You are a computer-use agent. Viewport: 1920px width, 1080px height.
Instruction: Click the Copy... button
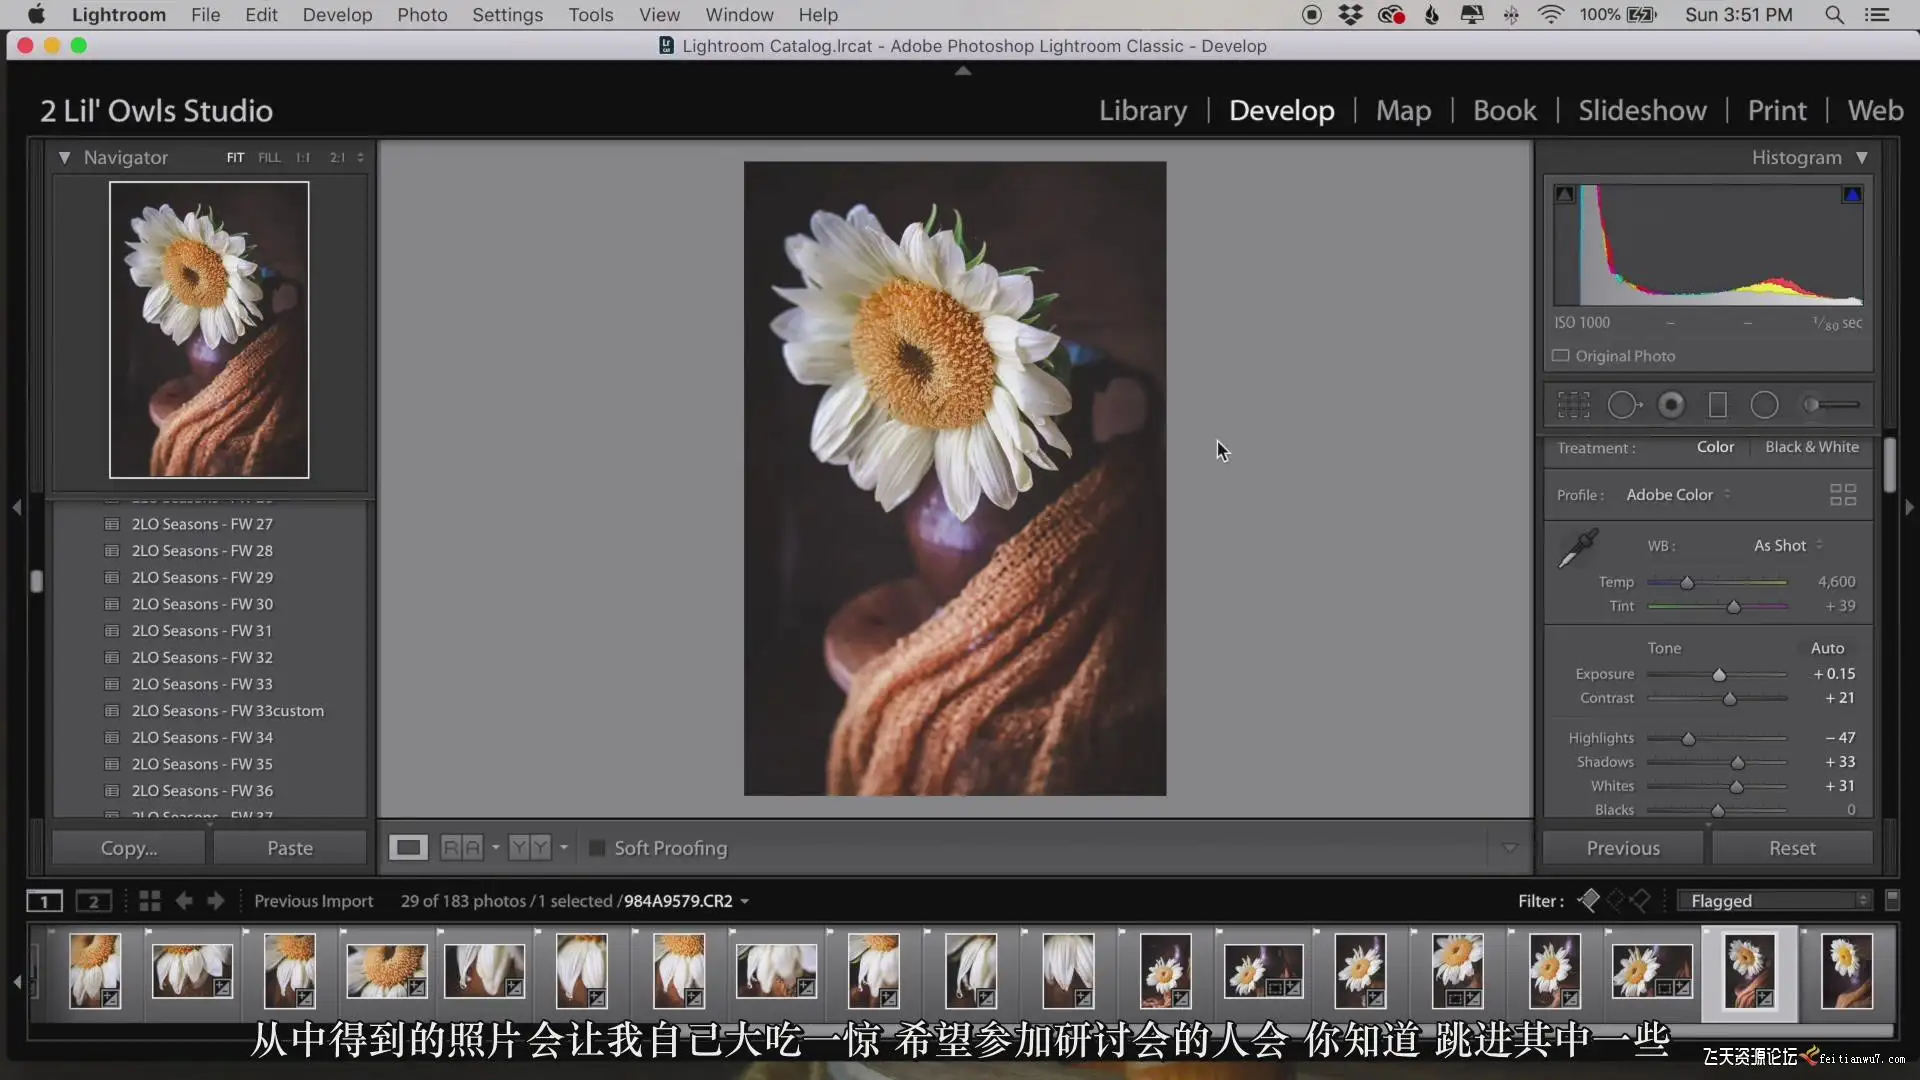129,848
